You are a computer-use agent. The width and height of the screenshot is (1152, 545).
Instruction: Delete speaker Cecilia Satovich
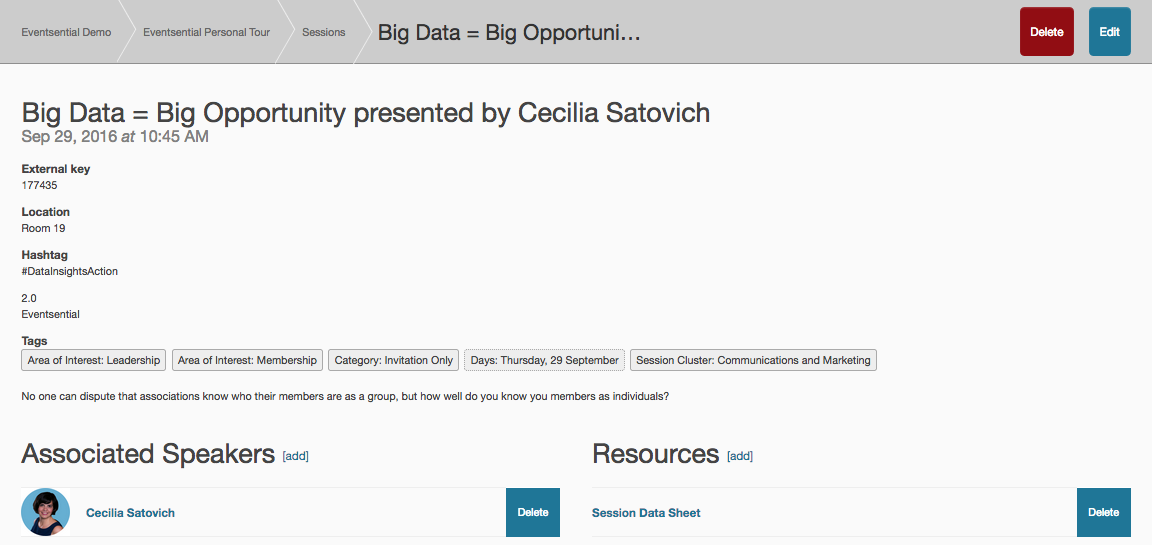(532, 512)
